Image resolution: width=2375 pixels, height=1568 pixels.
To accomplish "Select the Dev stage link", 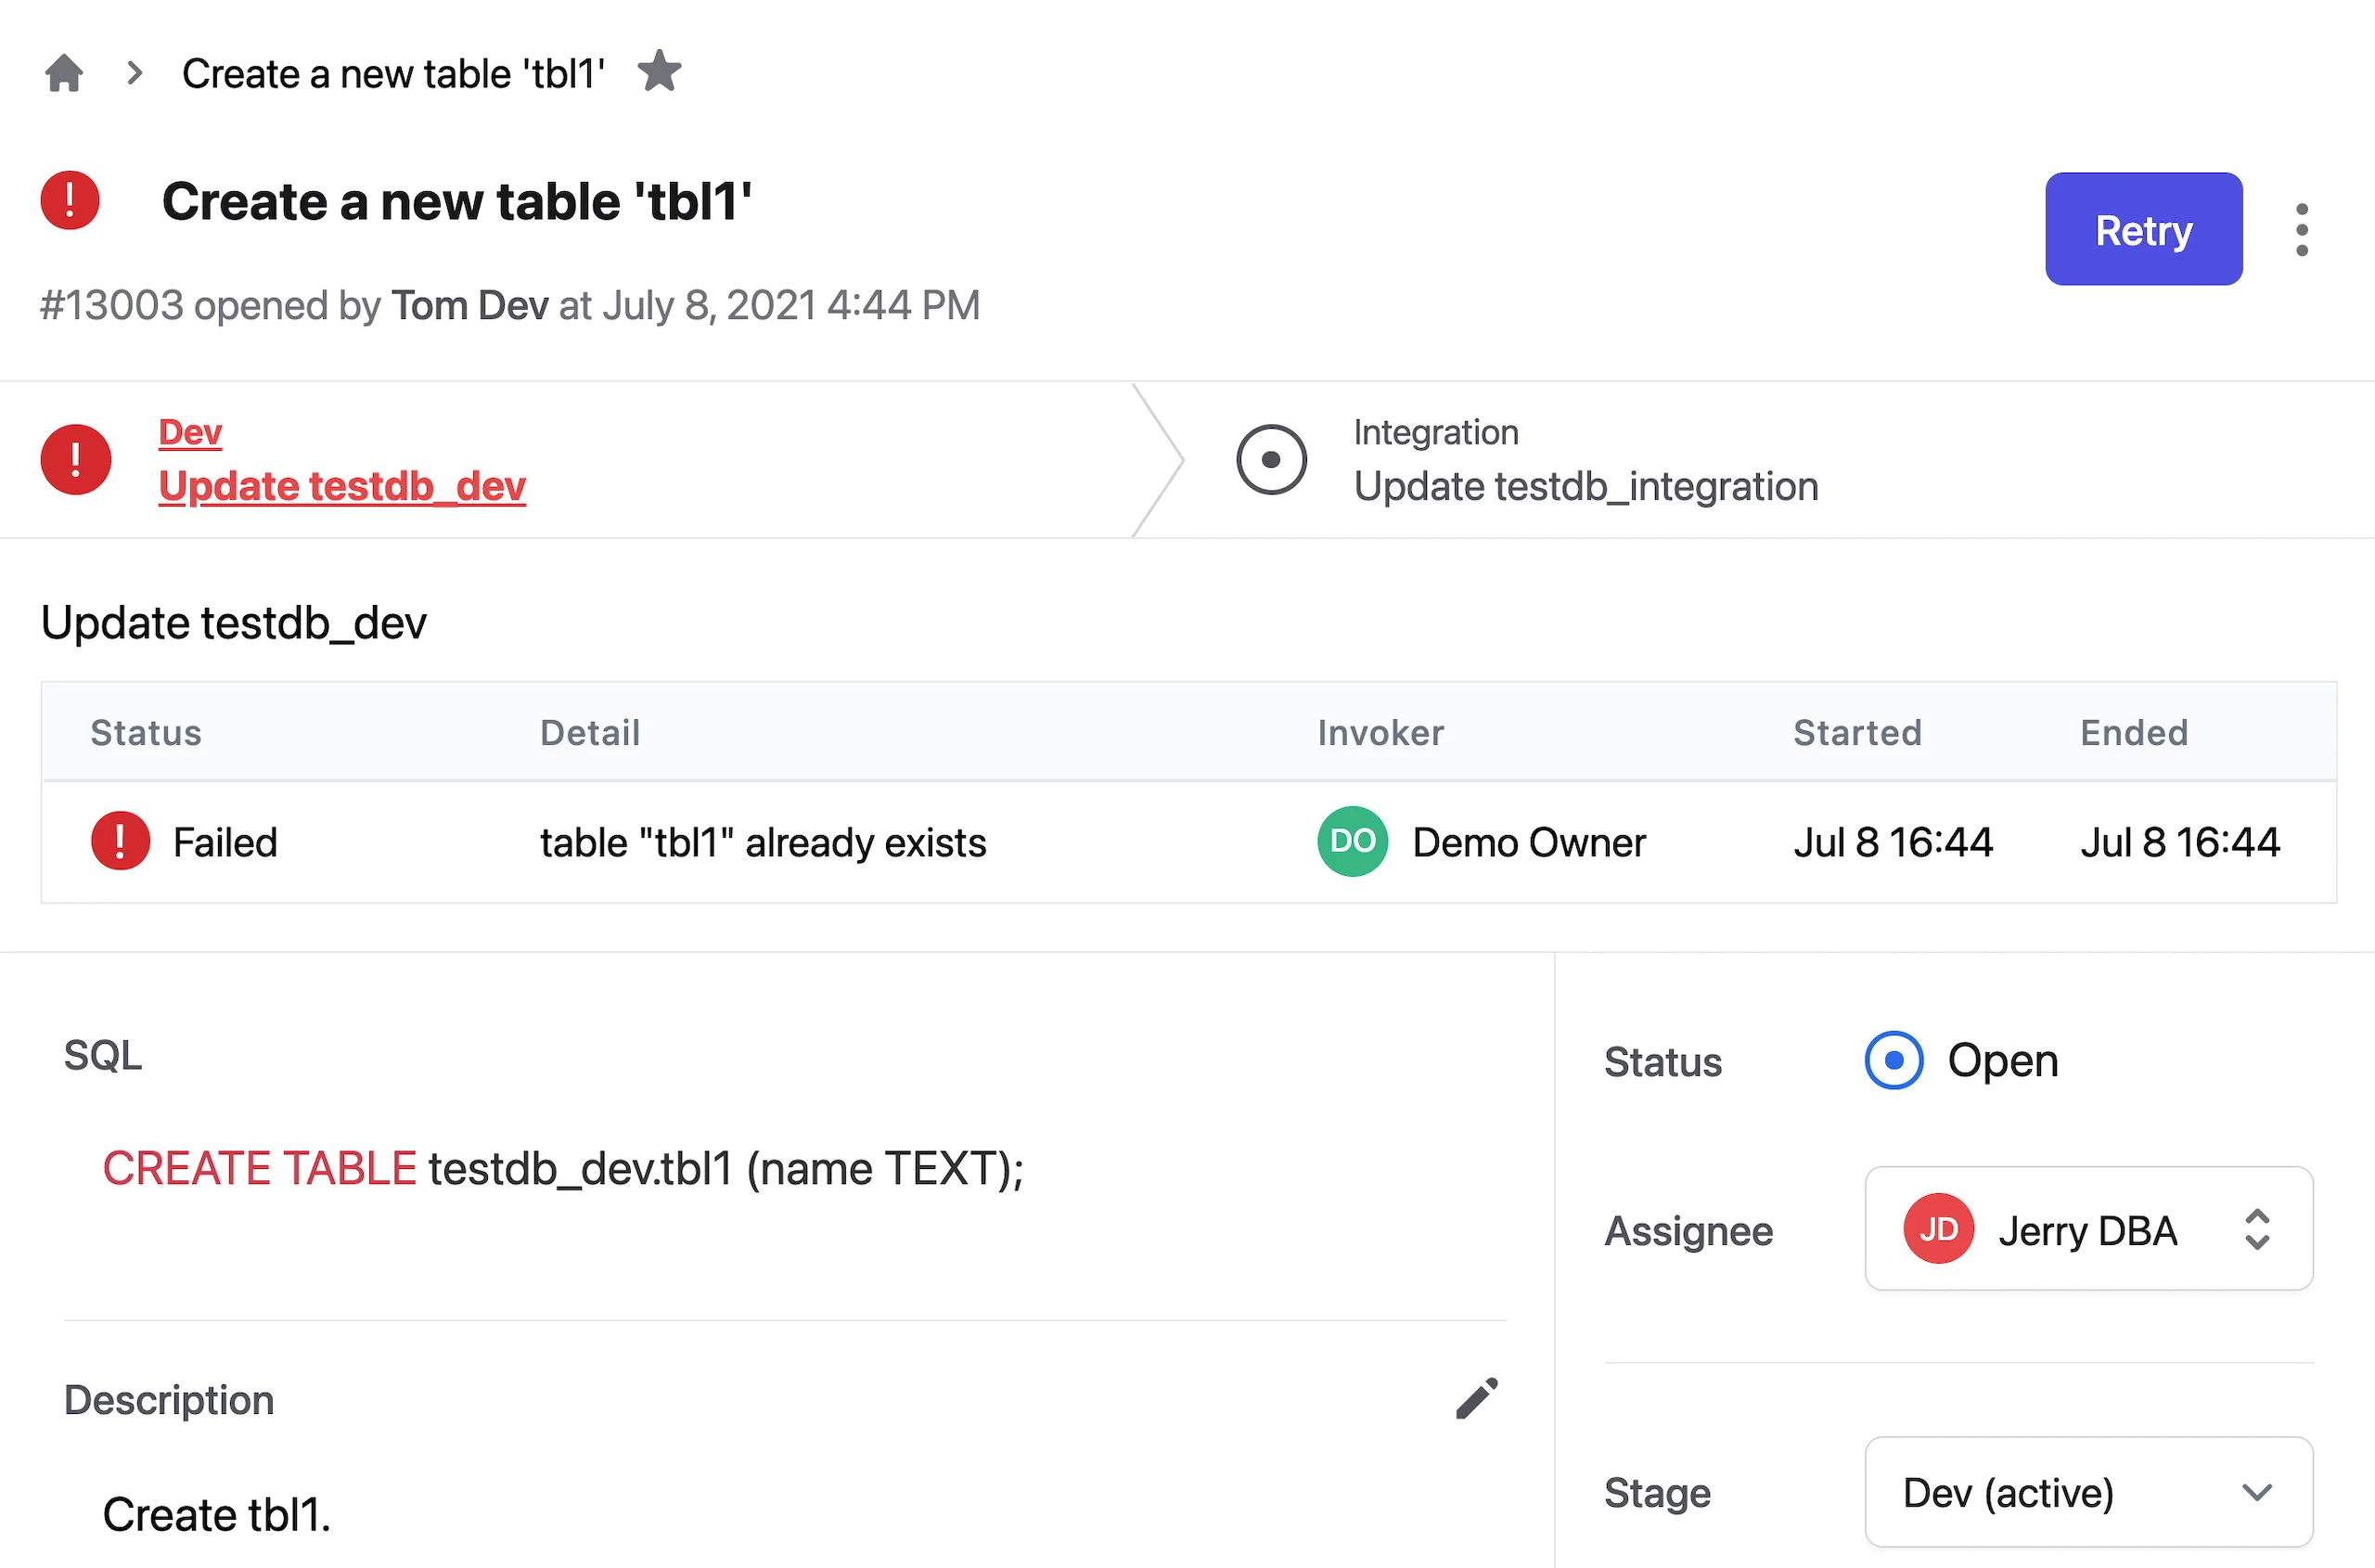I will pos(190,432).
